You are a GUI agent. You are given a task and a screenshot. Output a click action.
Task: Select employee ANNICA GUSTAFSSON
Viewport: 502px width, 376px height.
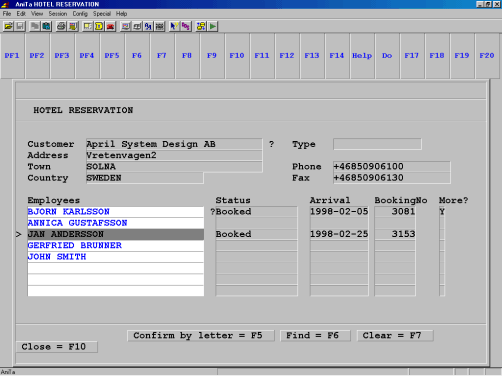(116, 223)
